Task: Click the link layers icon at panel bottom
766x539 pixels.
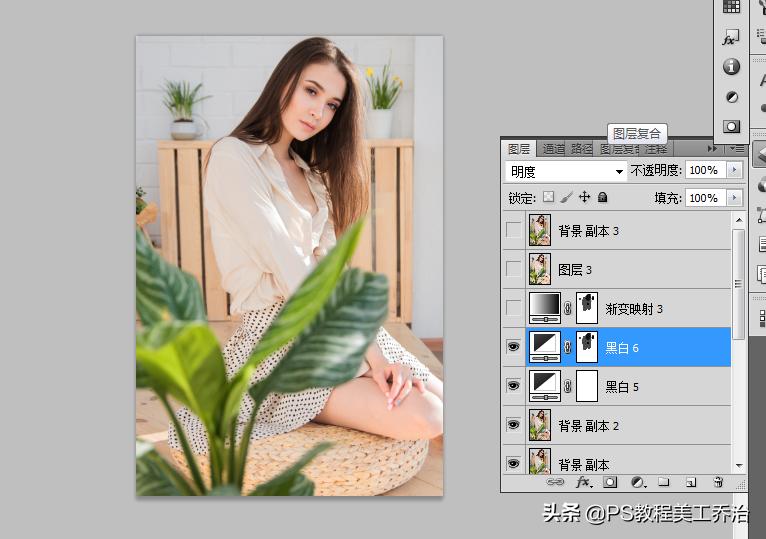Action: click(554, 482)
